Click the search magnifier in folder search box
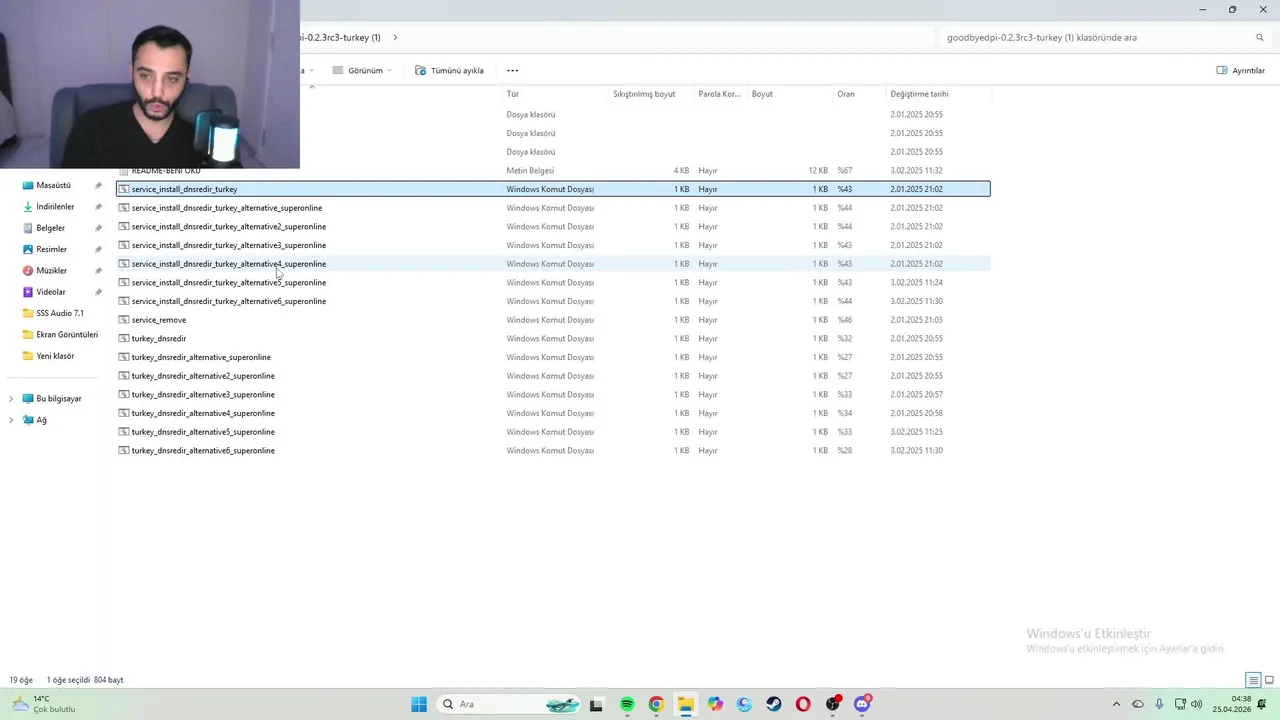1280x720 pixels. [1260, 37]
